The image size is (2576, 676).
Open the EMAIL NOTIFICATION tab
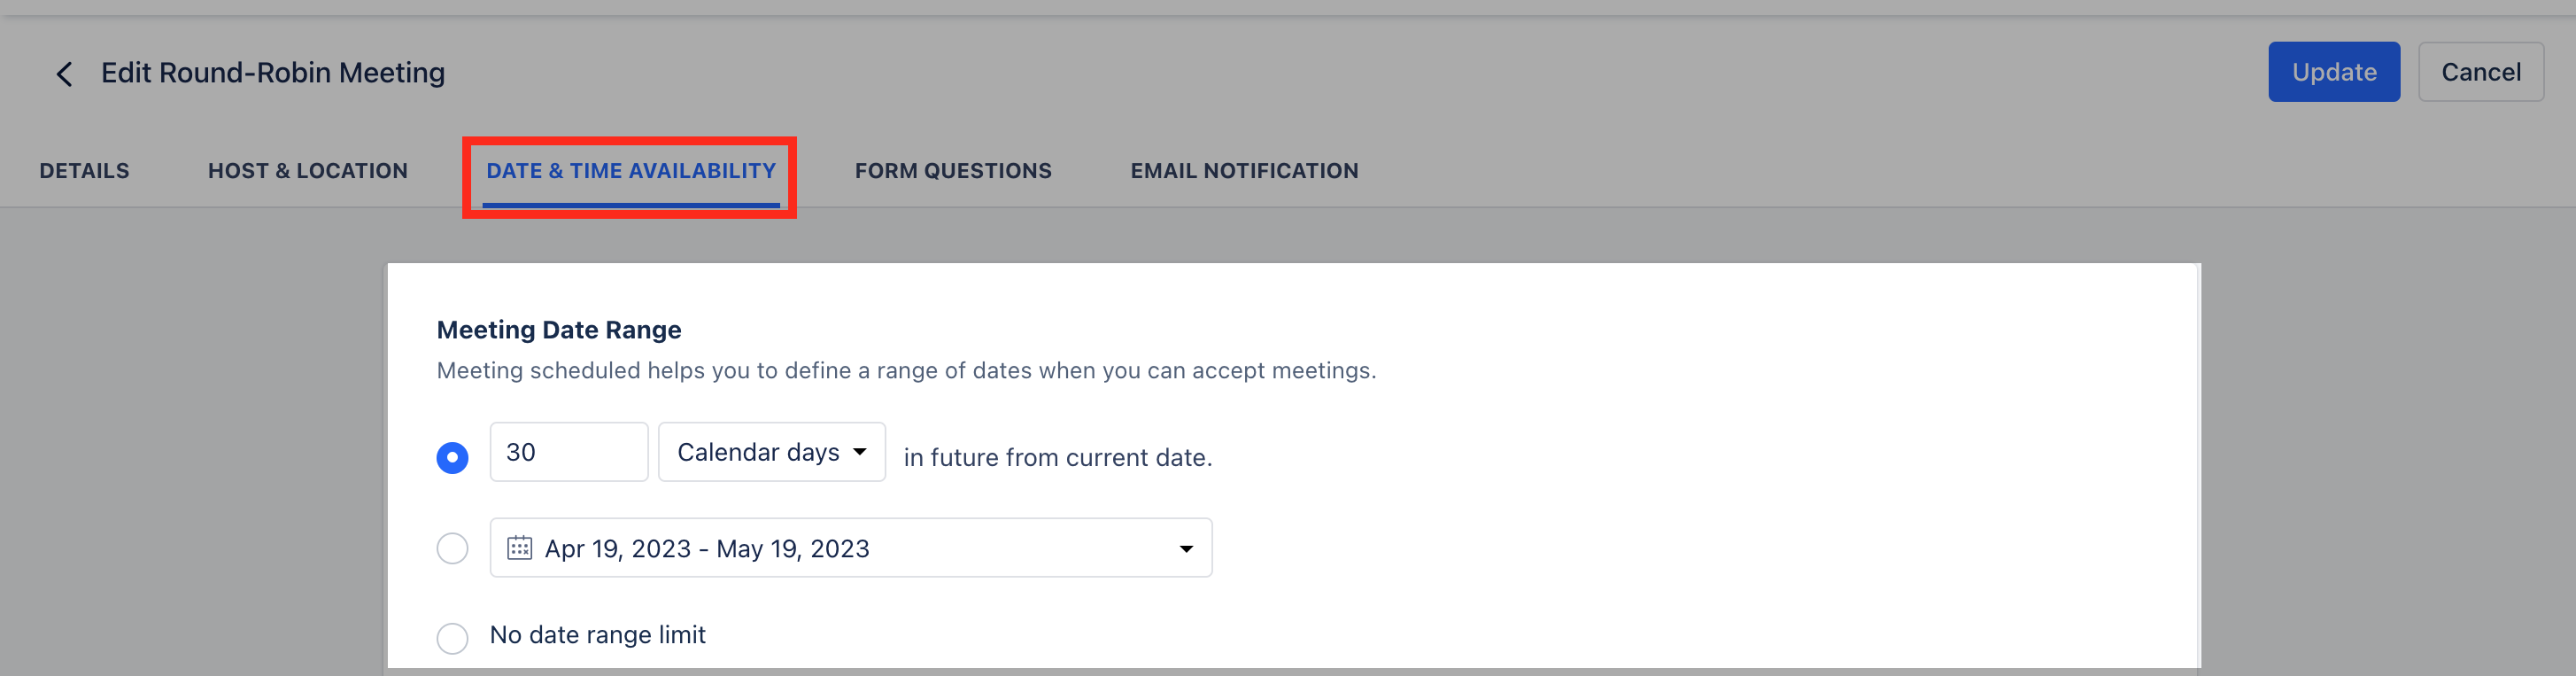coord(1243,170)
